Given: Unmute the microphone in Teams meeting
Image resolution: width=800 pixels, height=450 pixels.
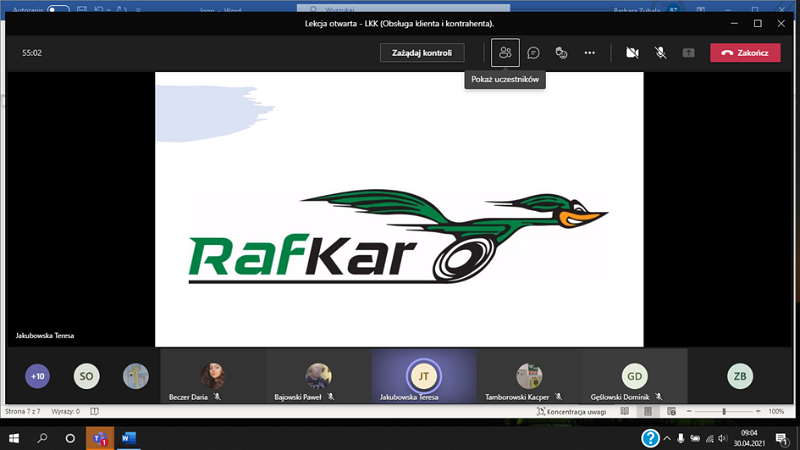Looking at the screenshot, I should pos(660,53).
